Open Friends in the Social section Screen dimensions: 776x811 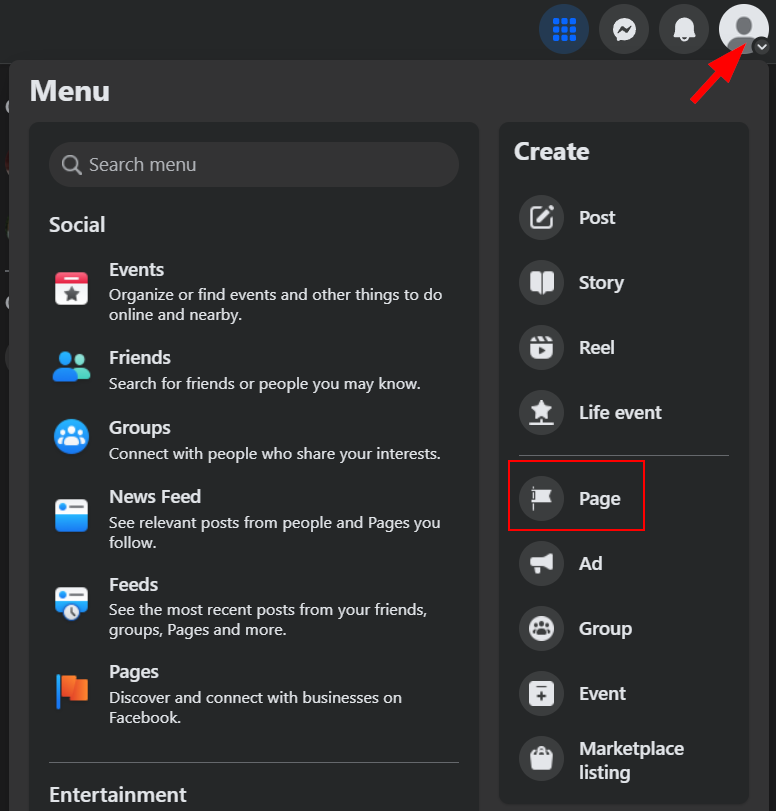tap(253, 370)
